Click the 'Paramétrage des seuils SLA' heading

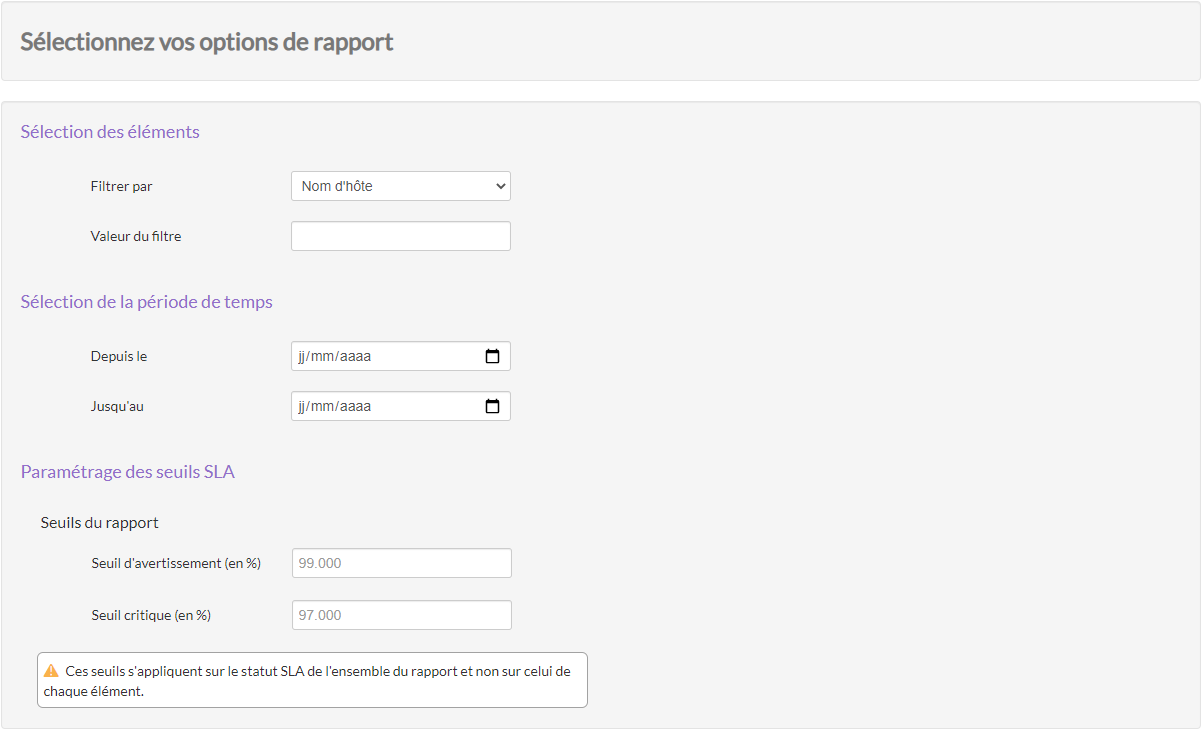click(x=127, y=472)
